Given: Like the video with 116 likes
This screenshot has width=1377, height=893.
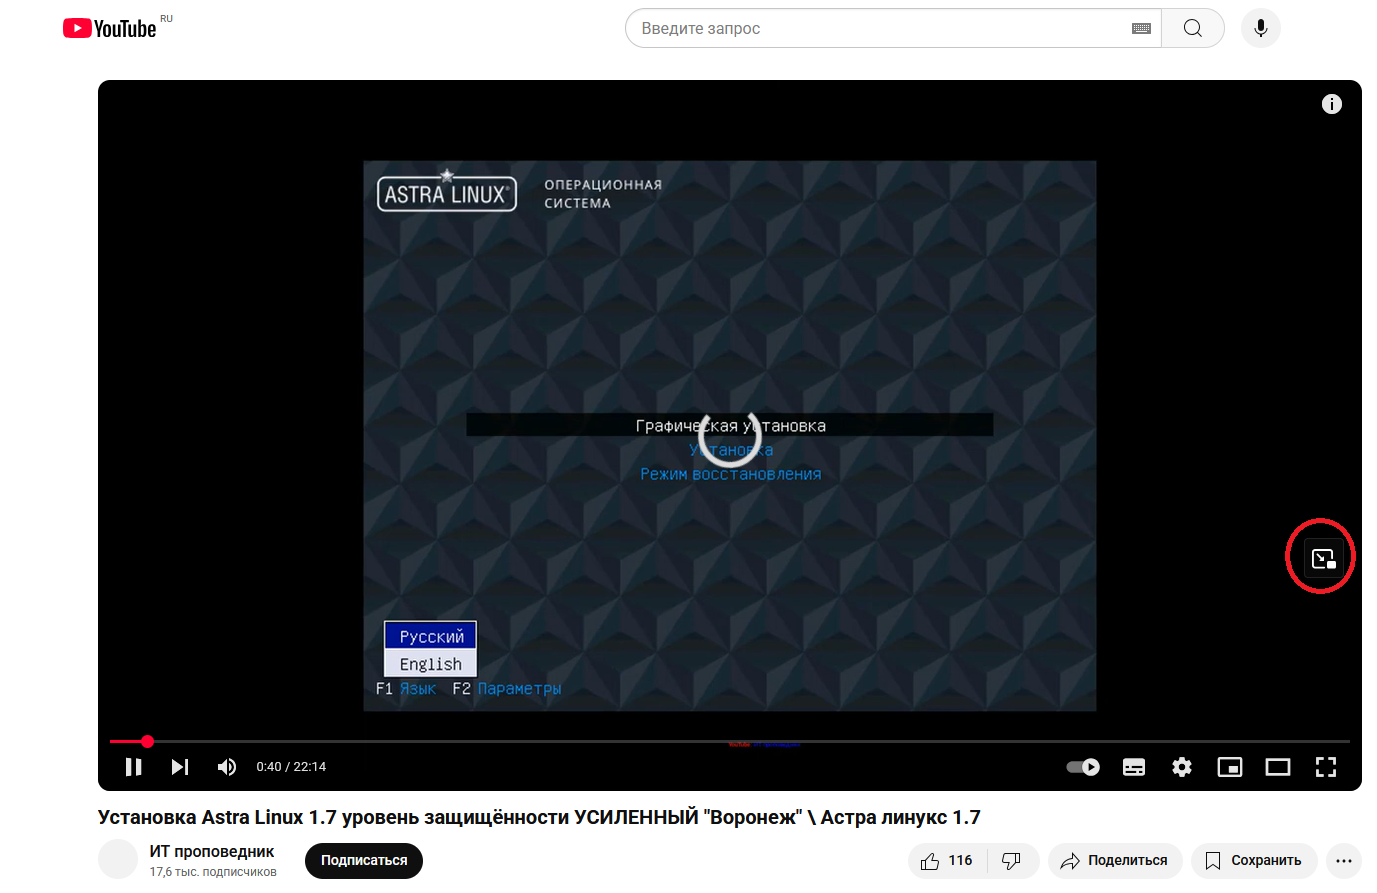Looking at the screenshot, I should (947, 860).
